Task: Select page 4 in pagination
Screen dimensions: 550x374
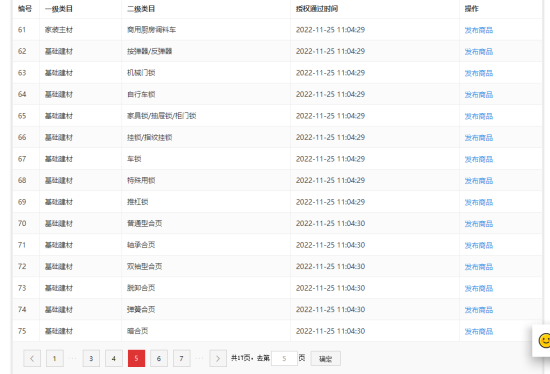Action: (x=114, y=358)
